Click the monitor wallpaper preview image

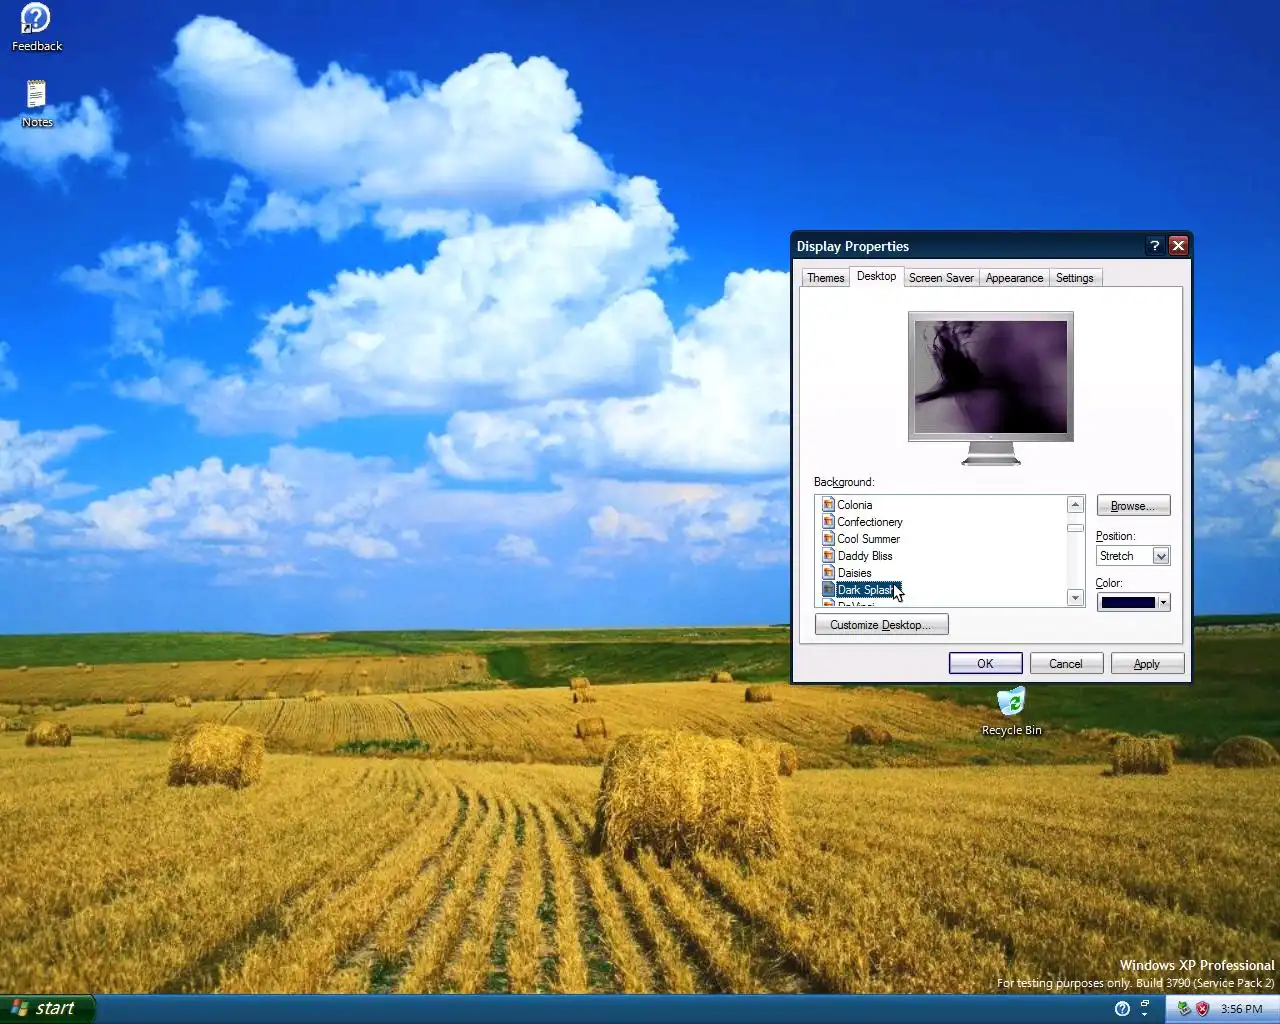tap(991, 376)
